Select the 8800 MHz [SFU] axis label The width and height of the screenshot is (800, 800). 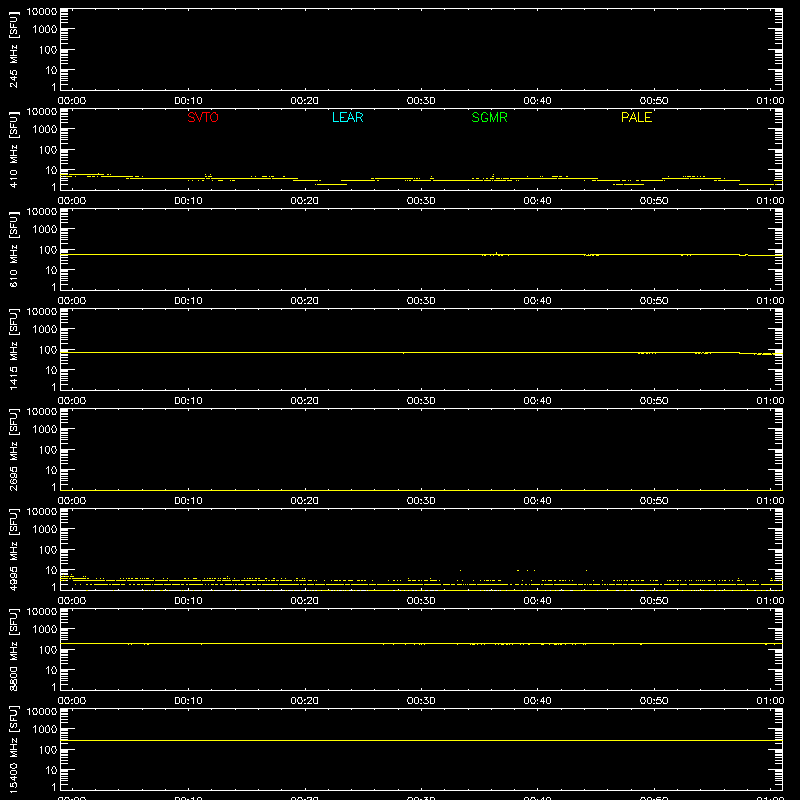[x=13, y=649]
